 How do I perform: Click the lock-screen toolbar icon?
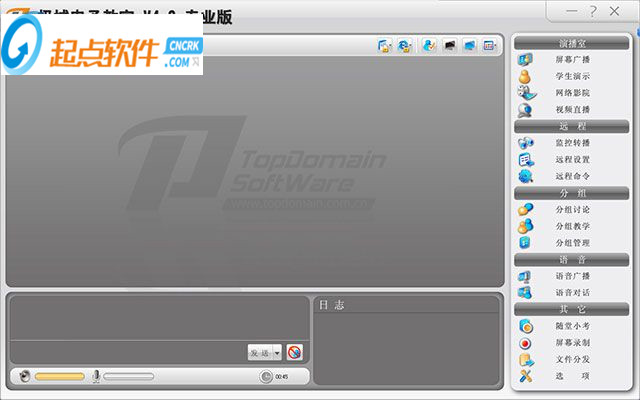click(384, 45)
